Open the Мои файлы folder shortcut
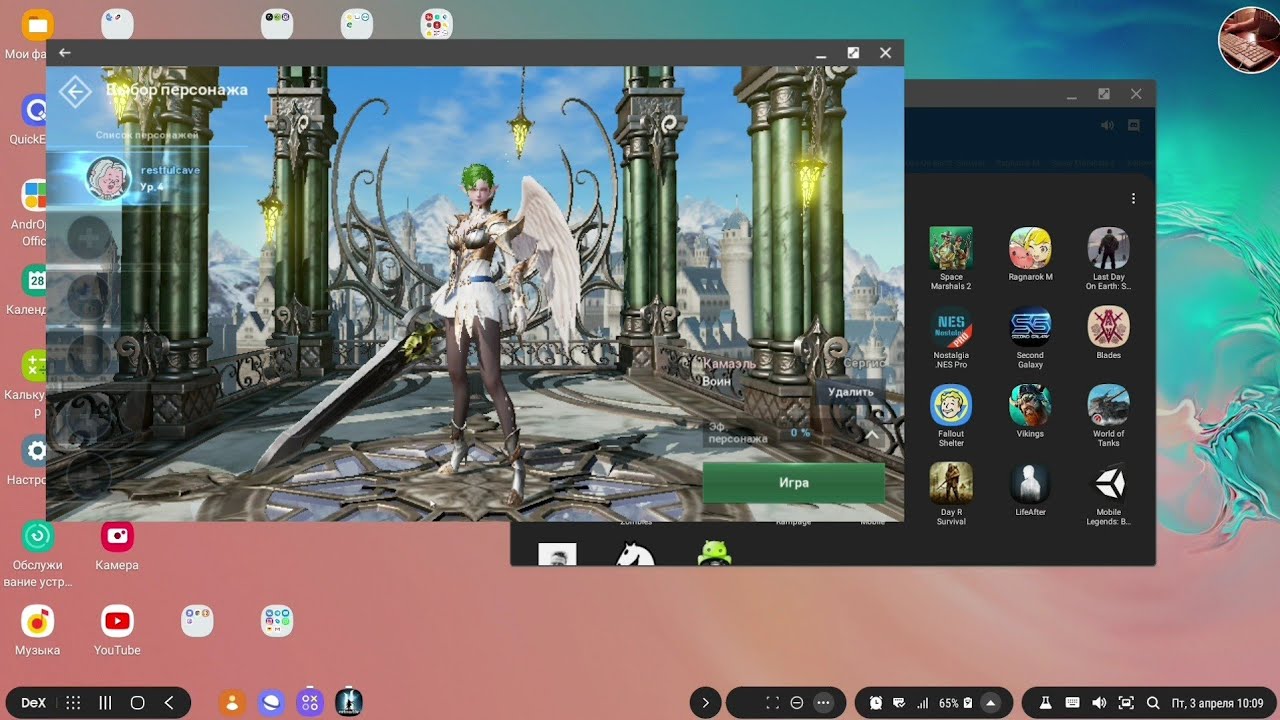This screenshot has width=1280, height=720. pos(35,33)
